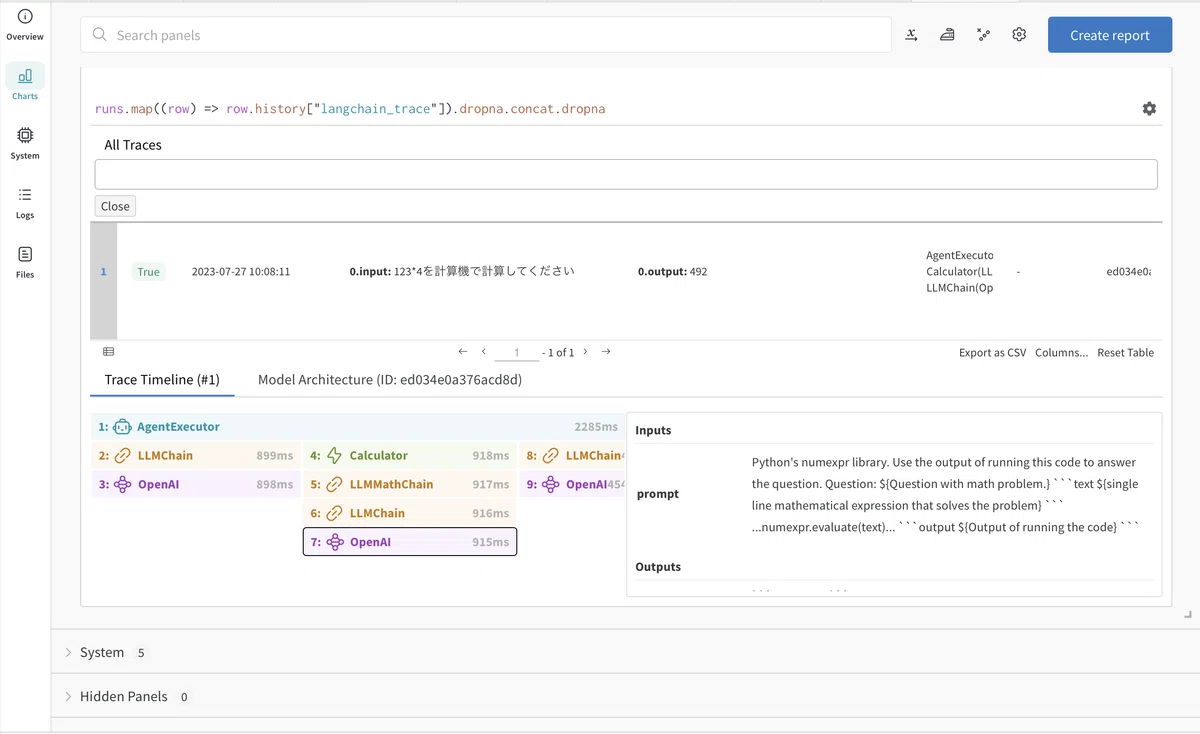Screen dimensions: 1200x734
Task: Grab the panel resize handle at corner
Action: [x=1188, y=613]
